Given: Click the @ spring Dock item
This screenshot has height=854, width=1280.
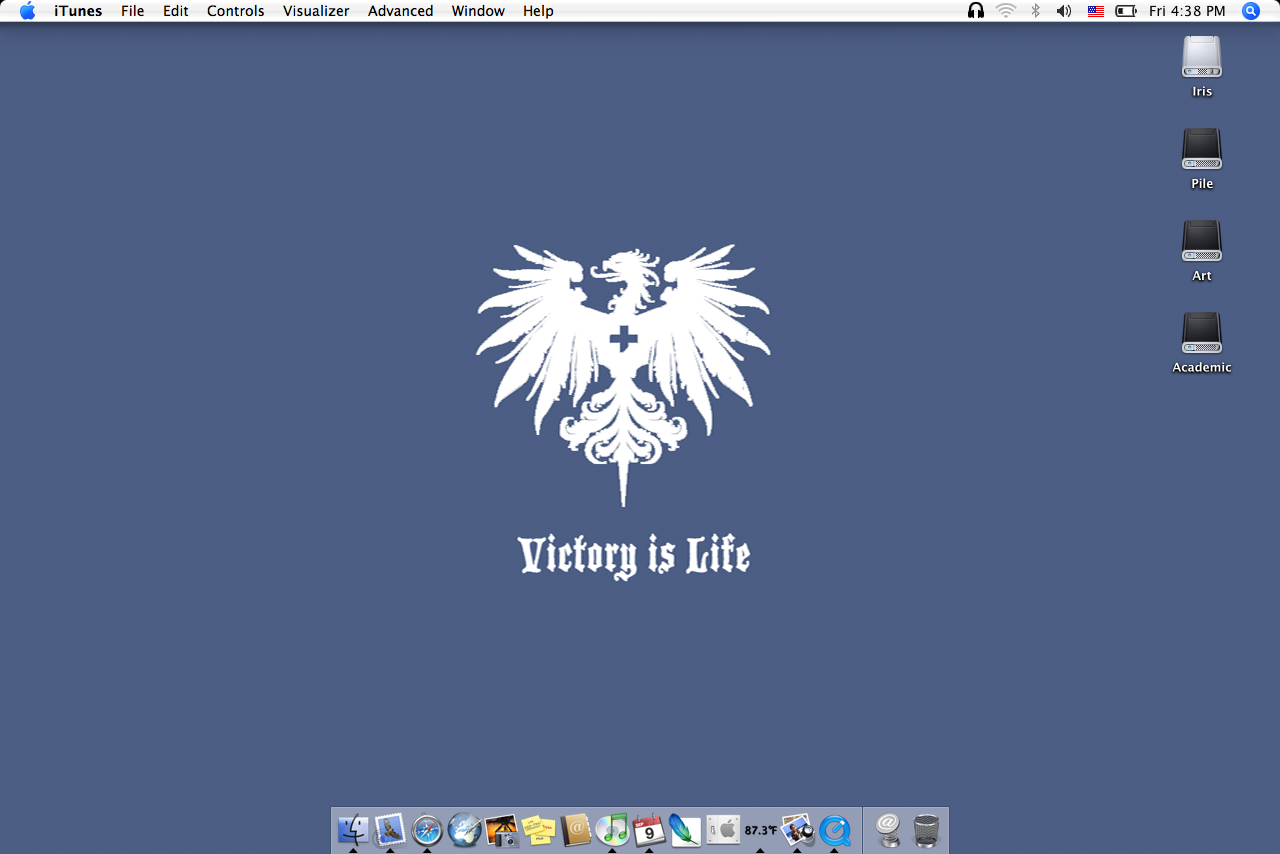Looking at the screenshot, I should point(888,830).
